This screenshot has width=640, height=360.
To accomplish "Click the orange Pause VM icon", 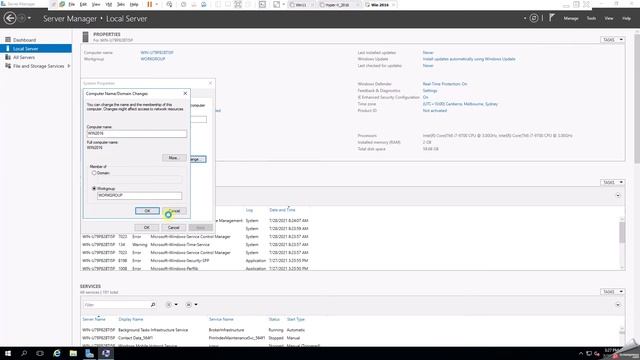I will pos(149,4).
